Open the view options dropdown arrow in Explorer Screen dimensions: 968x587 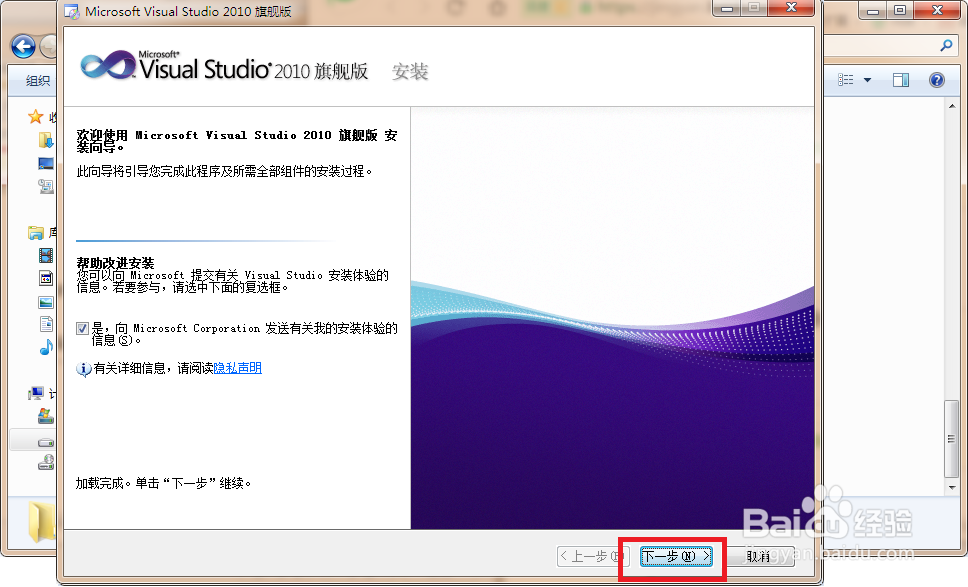[867, 80]
